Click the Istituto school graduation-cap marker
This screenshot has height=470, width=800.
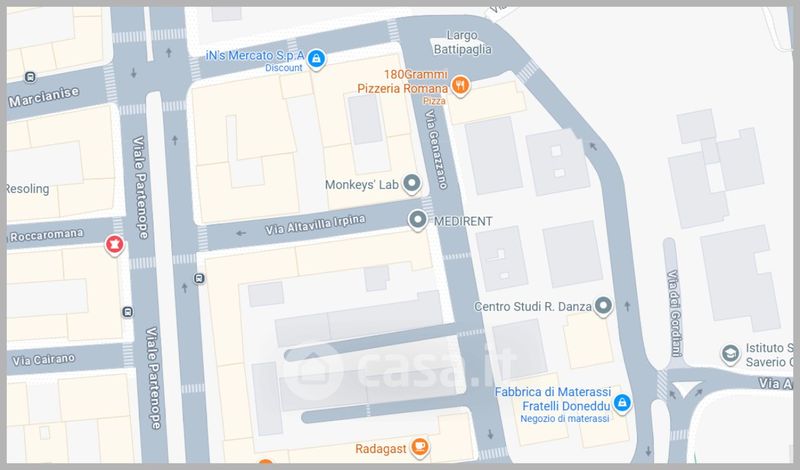[x=730, y=354]
